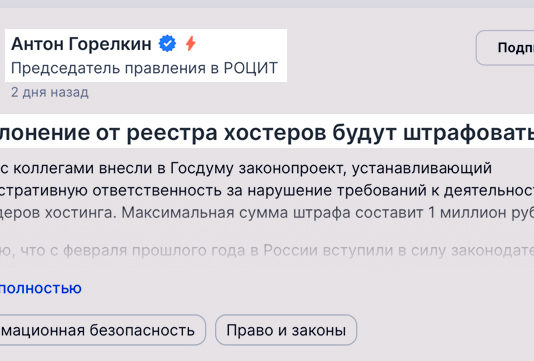Click the red lightning bolt icon

(x=191, y=44)
